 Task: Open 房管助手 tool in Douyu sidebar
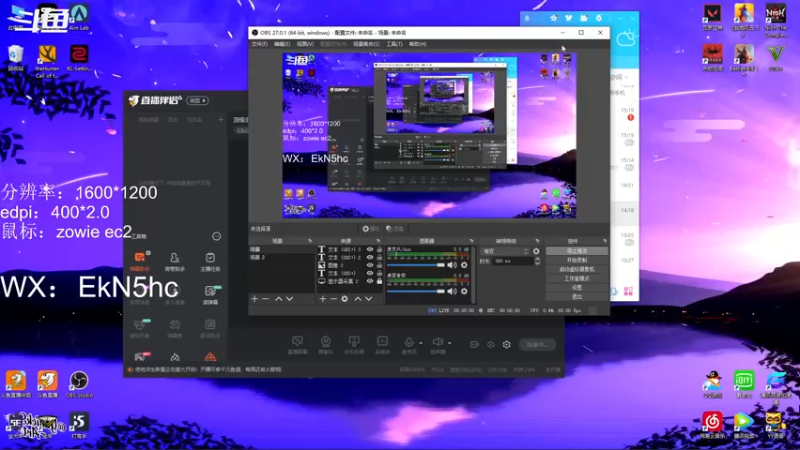click(174, 262)
